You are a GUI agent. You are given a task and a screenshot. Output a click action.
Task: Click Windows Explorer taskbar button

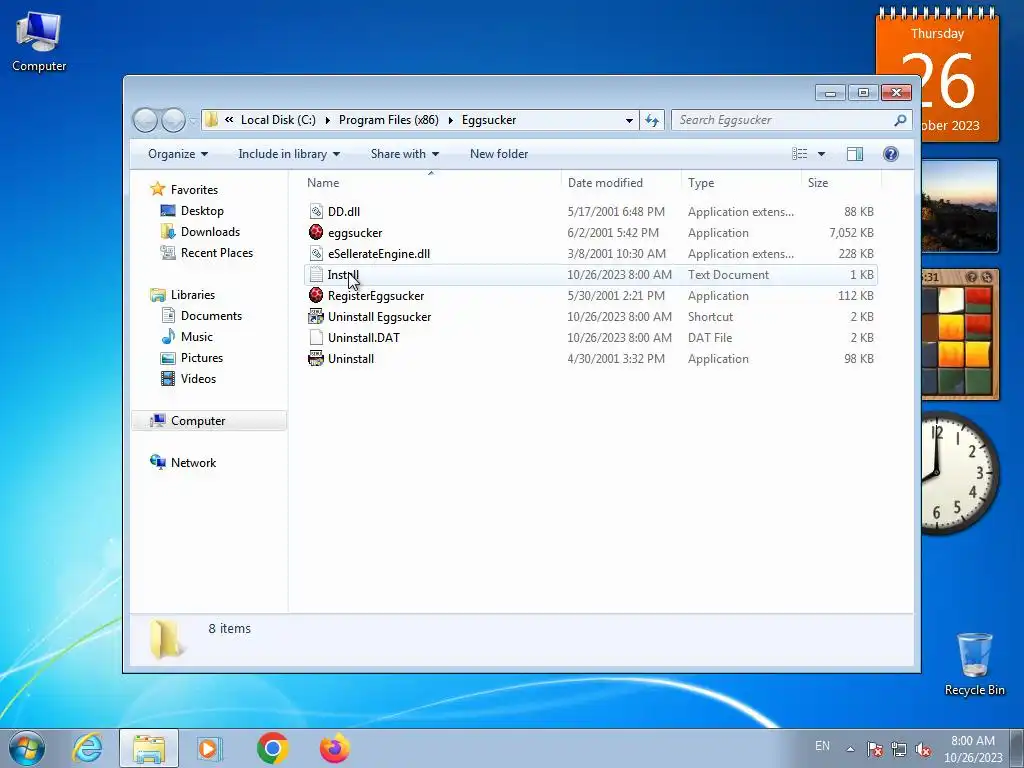point(149,748)
